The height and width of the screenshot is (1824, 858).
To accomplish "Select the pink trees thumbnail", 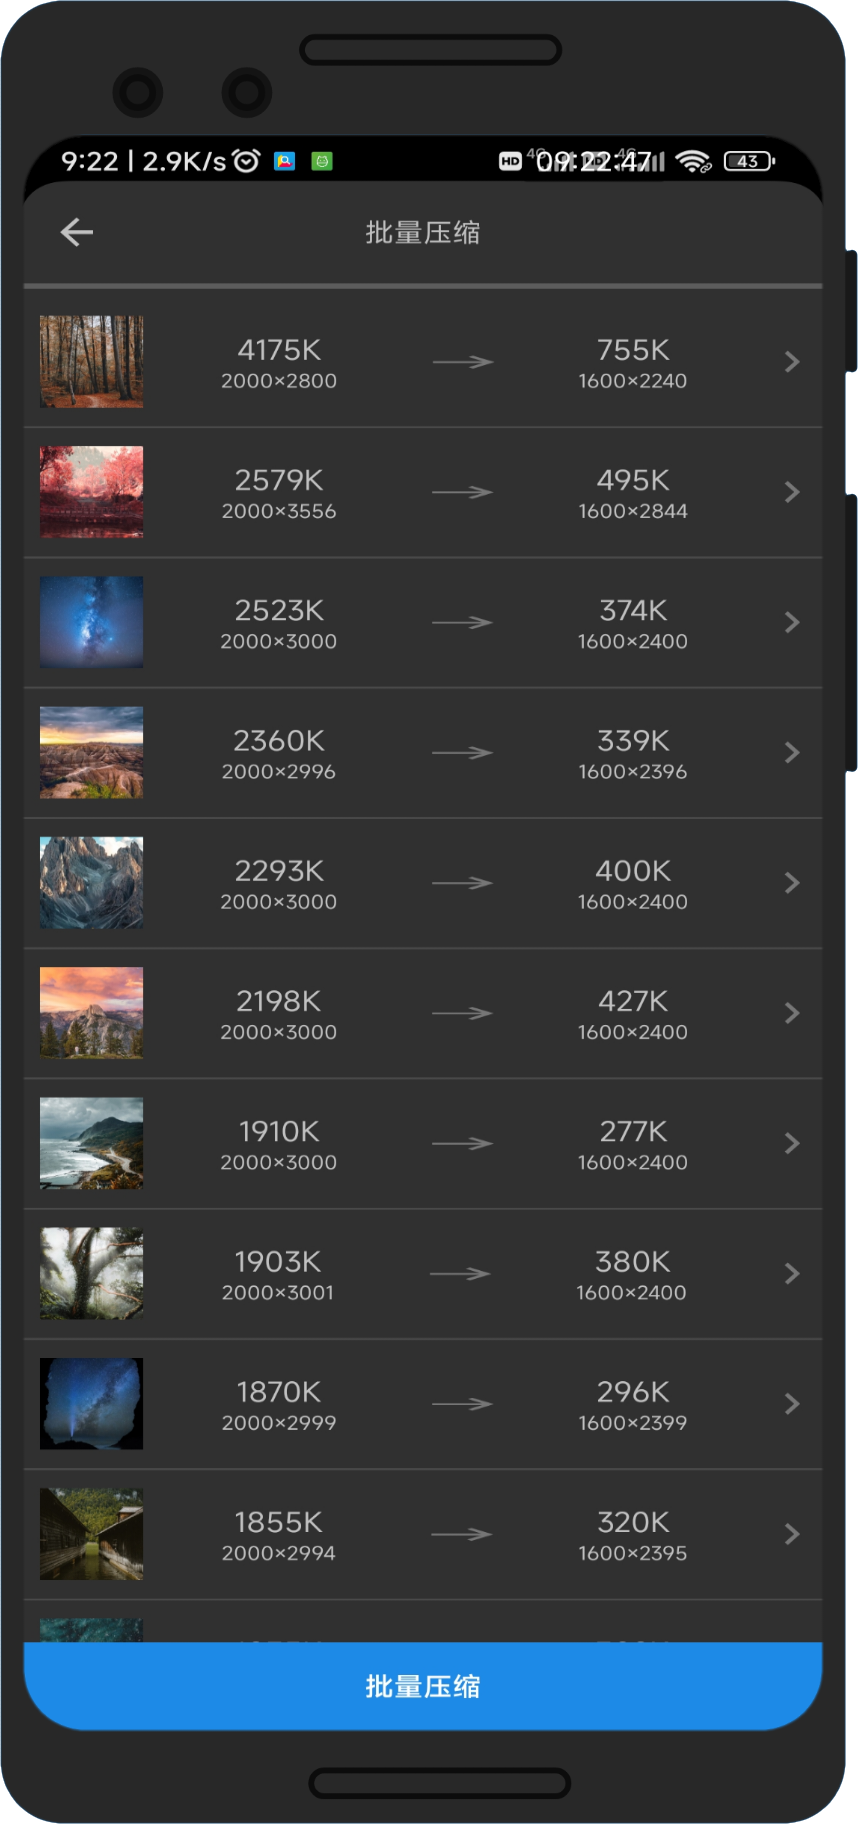I will pyautogui.click(x=91, y=492).
